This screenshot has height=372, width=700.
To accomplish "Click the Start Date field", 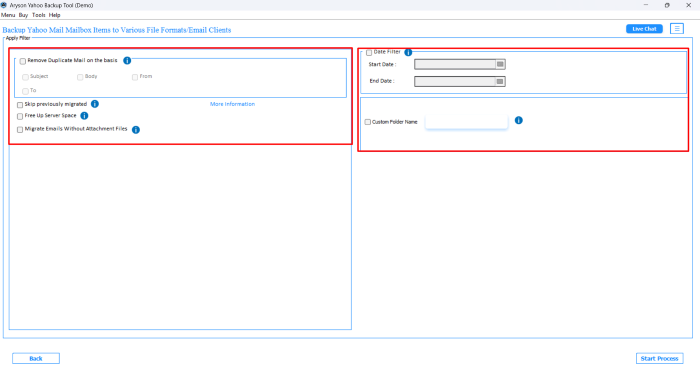I will tap(455, 64).
